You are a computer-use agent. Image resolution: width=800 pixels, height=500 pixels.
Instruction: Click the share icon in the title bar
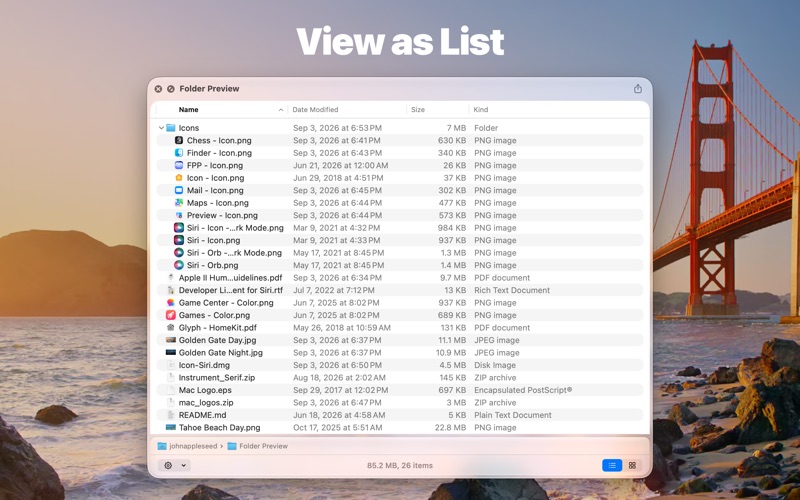(638, 89)
